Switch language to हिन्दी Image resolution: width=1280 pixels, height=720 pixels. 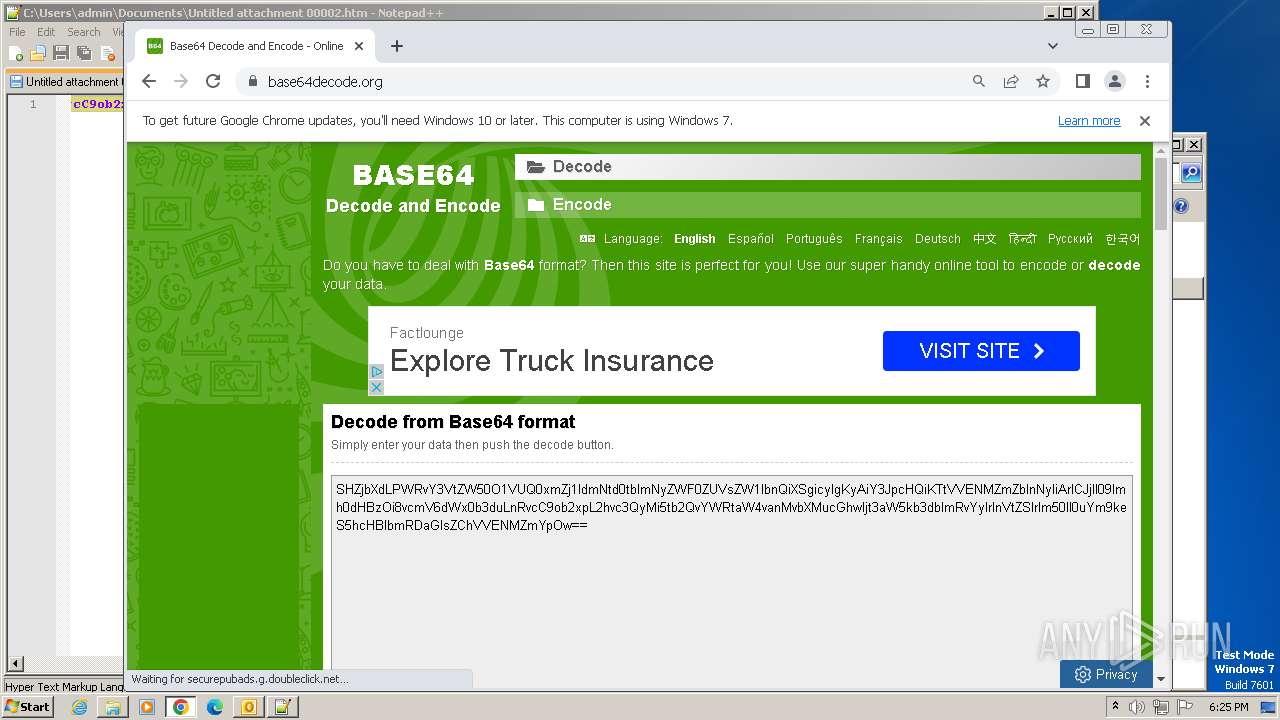tap(1022, 239)
